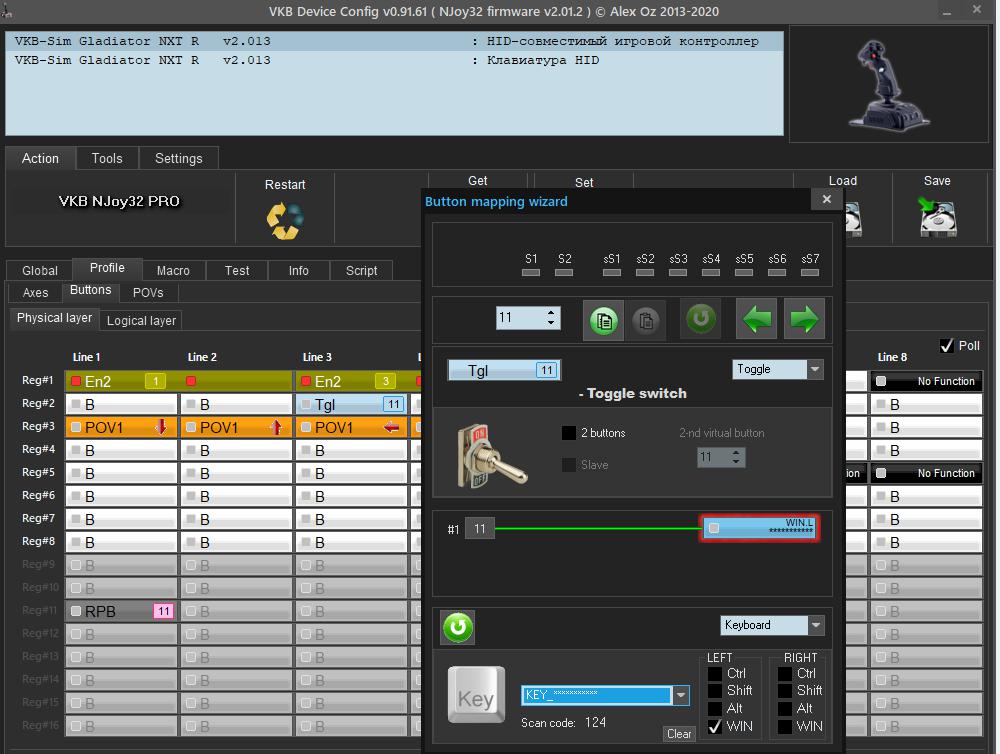Image resolution: width=1000 pixels, height=754 pixels.
Task: Click the yellow 3 badge on Line 3 En2
Action: (x=385, y=381)
